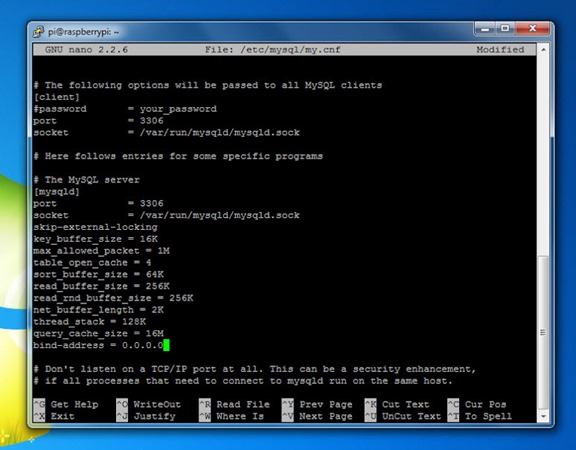The height and width of the screenshot is (450, 576).
Task: Click the '^C Cur Pos' shortcut label
Action: click(x=477, y=404)
